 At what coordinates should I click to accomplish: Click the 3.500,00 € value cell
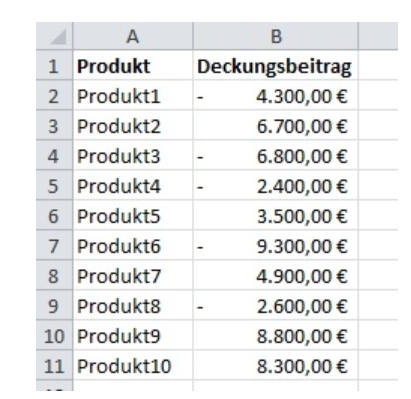(276, 215)
